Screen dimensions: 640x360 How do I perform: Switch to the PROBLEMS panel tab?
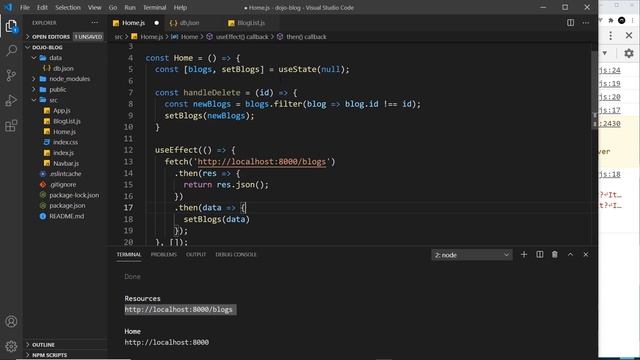pos(164,255)
